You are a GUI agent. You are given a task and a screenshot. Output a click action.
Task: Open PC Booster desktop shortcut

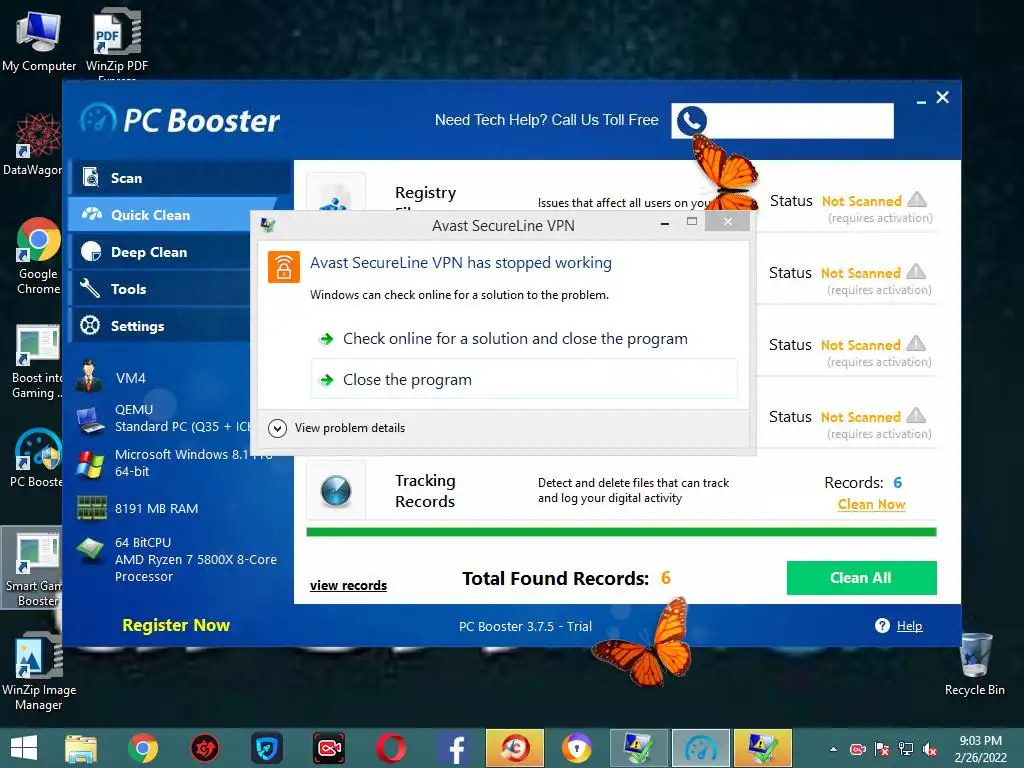(x=37, y=458)
